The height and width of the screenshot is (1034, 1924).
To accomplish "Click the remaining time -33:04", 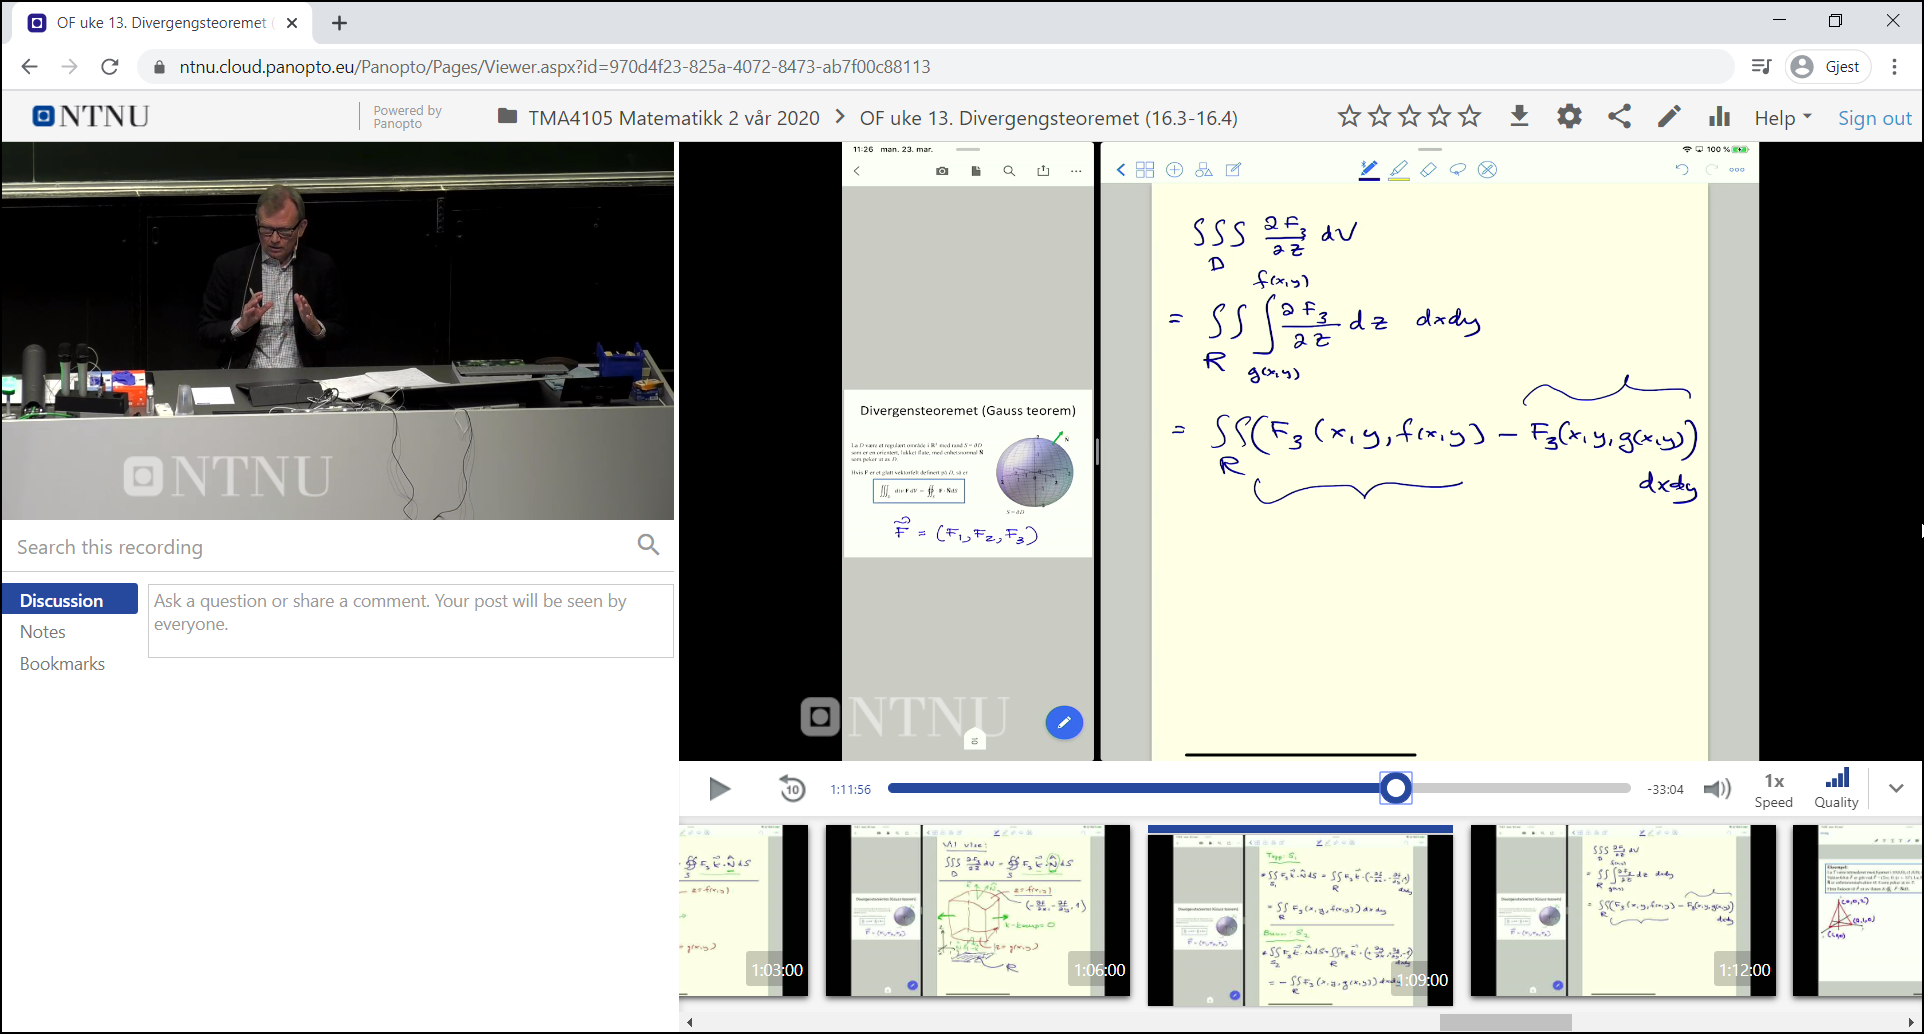I will pyautogui.click(x=1665, y=789).
